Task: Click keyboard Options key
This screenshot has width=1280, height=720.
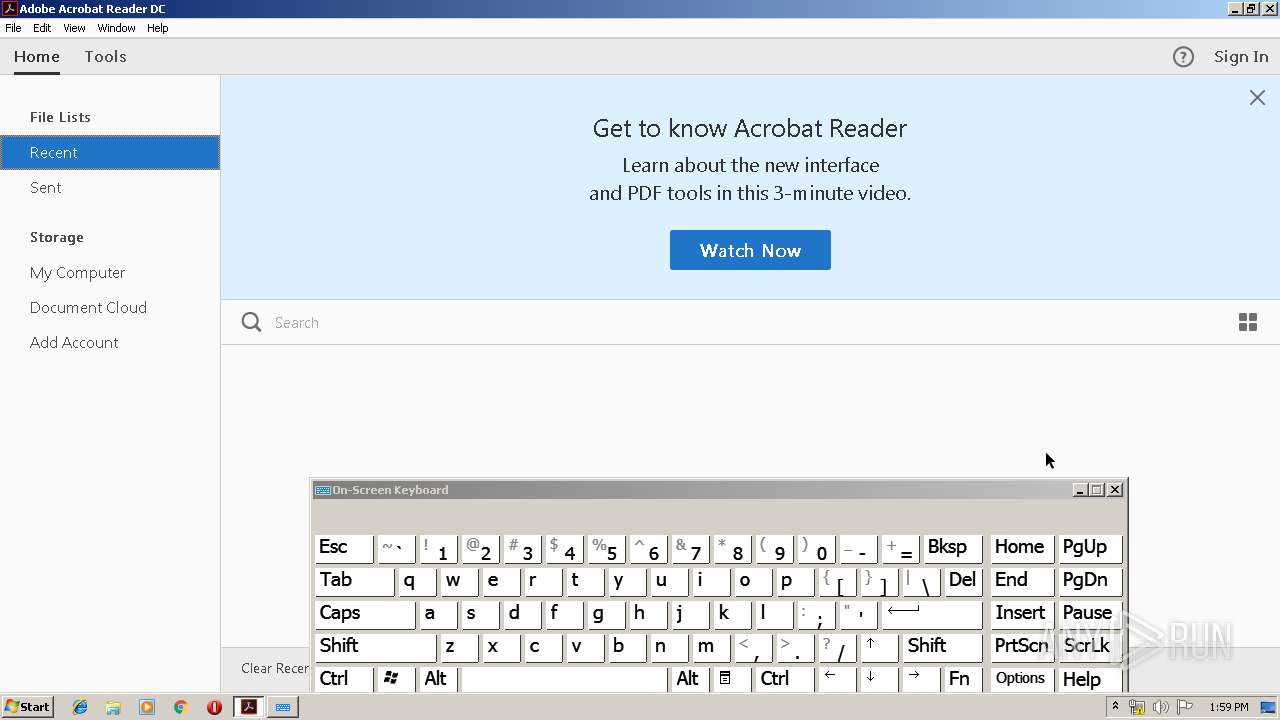Action: 1021,679
